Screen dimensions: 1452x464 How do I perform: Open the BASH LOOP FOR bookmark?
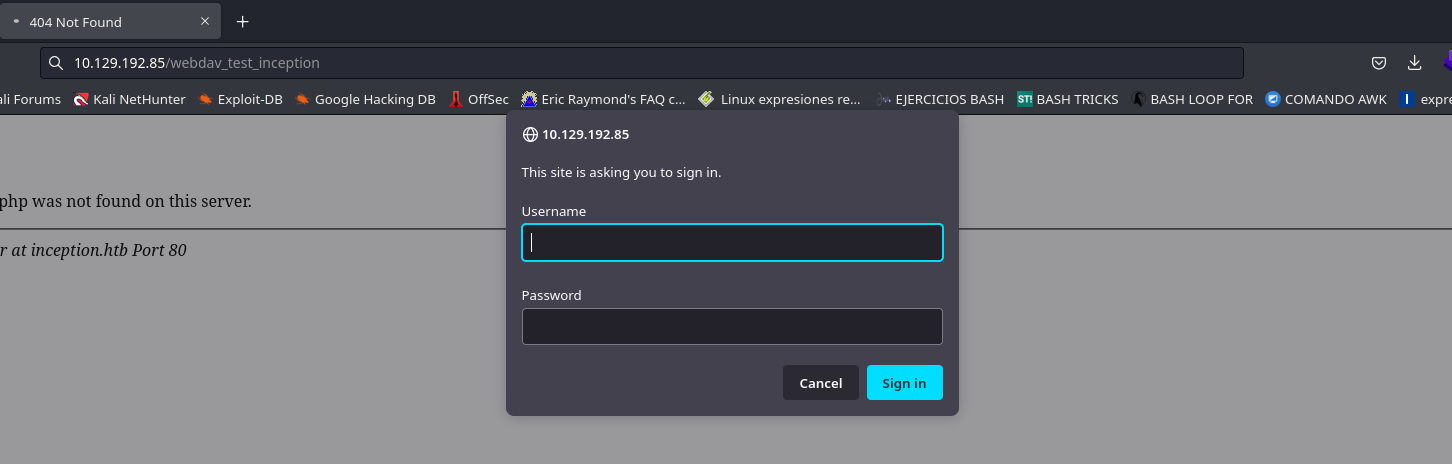[1192, 99]
